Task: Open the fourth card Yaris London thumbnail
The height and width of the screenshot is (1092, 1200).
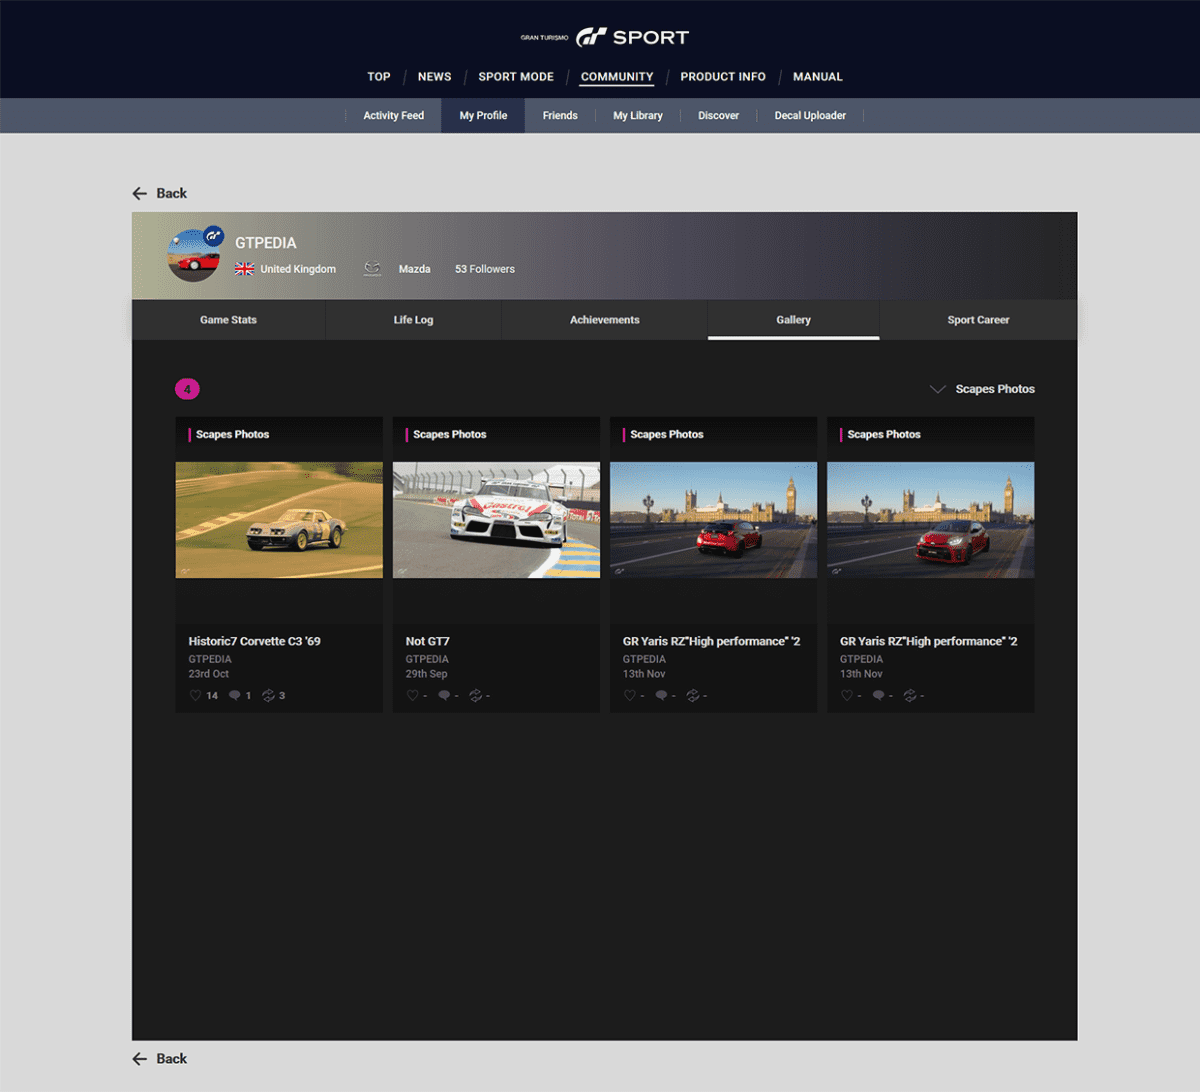Action: tap(930, 520)
